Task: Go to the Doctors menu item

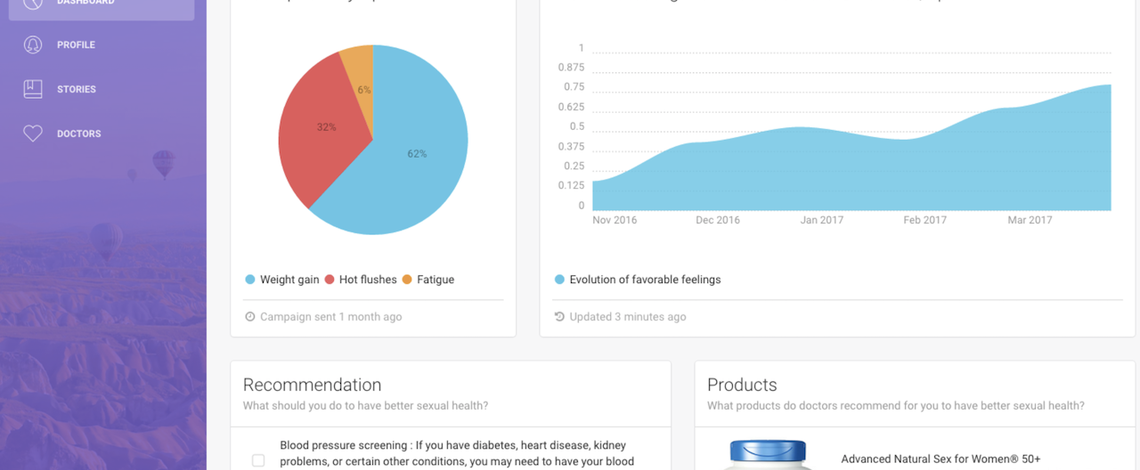Action: pos(78,133)
